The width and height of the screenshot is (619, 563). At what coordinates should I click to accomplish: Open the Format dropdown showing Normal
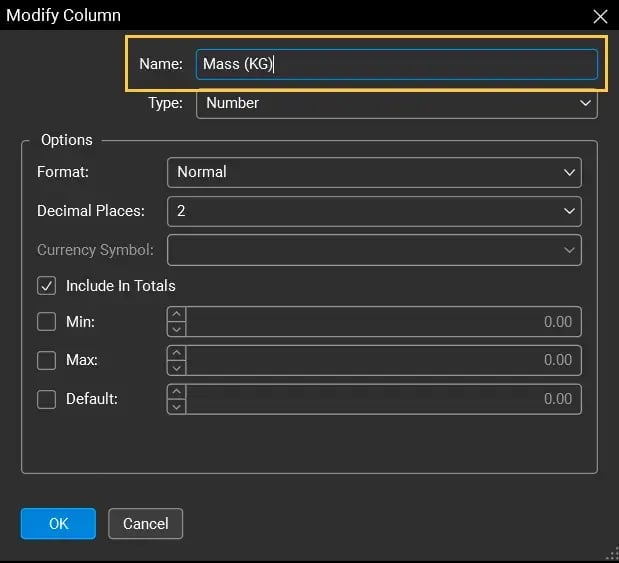point(374,172)
